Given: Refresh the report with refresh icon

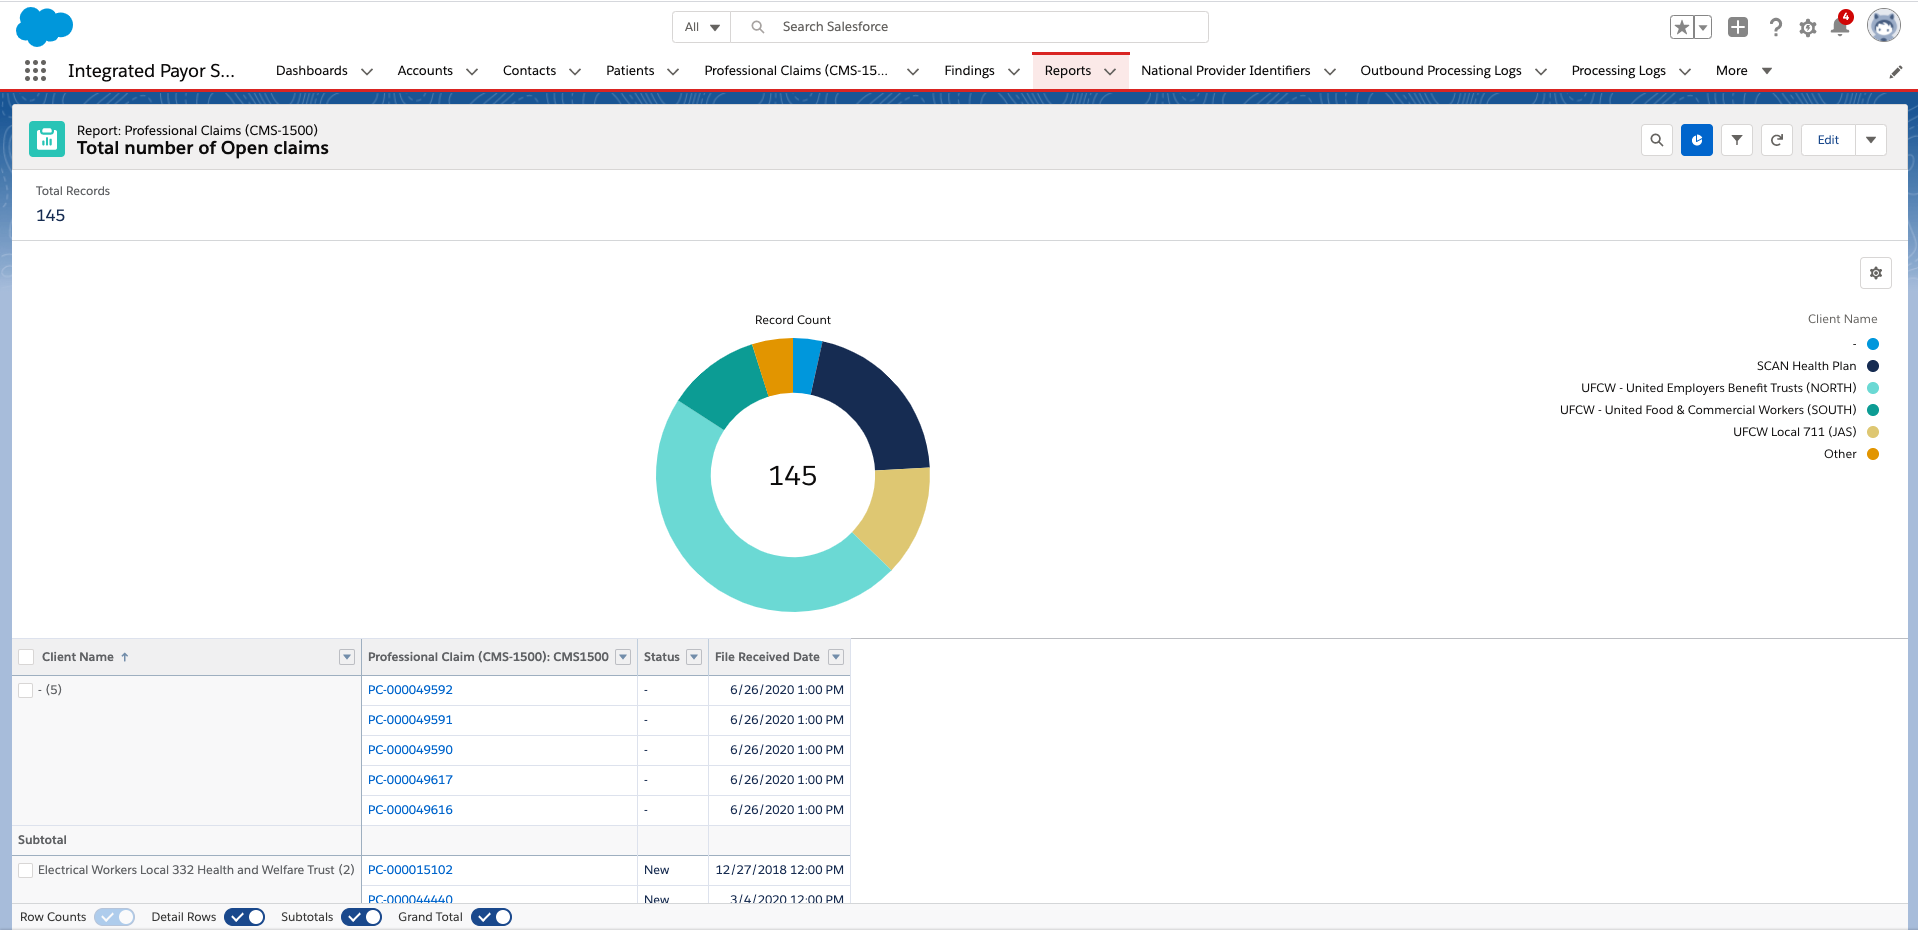Looking at the screenshot, I should 1777,140.
